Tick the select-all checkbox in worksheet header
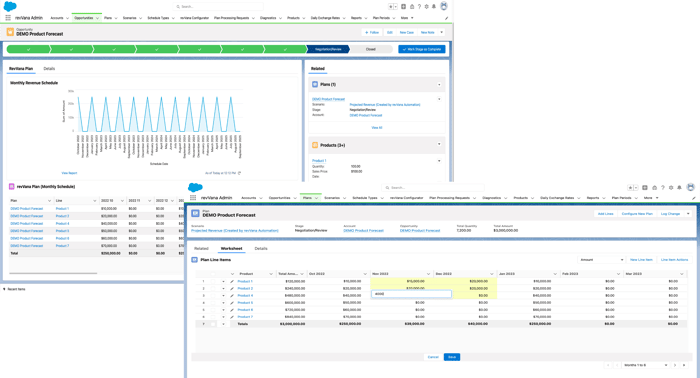700x378 pixels. point(213,274)
